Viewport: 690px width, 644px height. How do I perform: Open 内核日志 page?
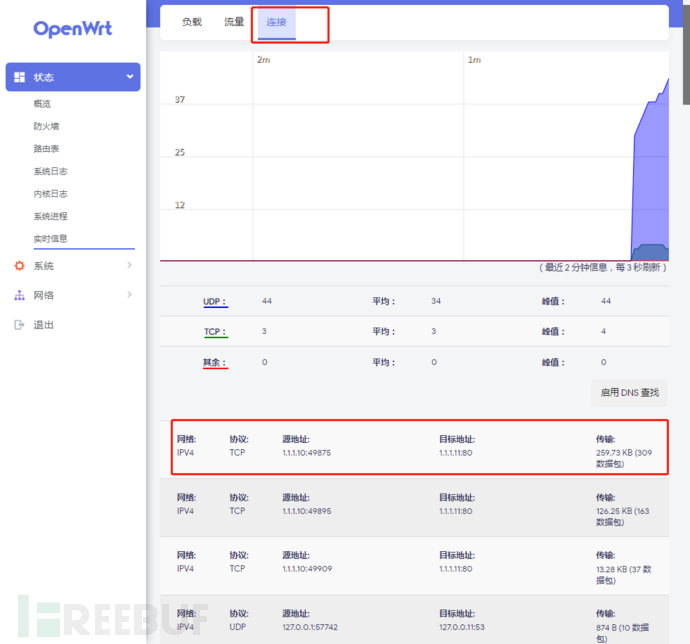click(50, 194)
